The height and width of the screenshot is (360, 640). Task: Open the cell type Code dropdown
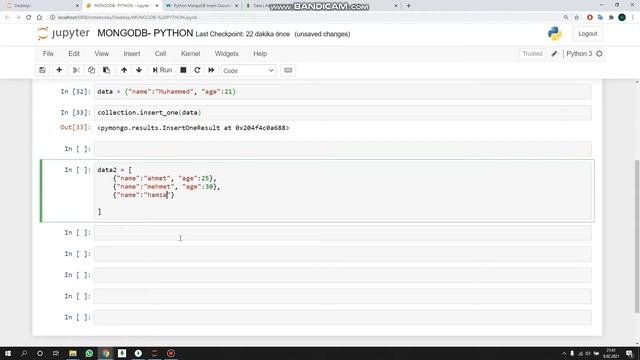click(248, 71)
